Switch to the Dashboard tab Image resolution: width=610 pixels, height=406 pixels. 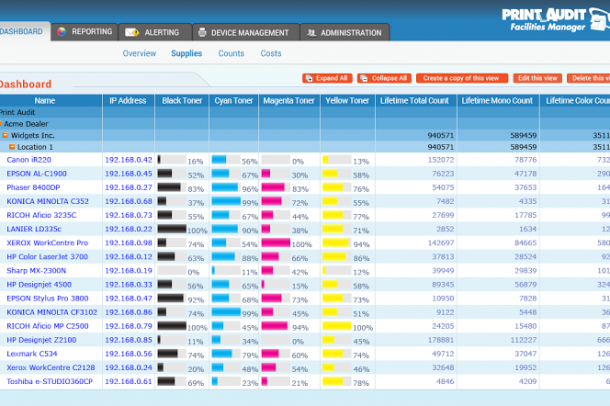click(x=23, y=32)
